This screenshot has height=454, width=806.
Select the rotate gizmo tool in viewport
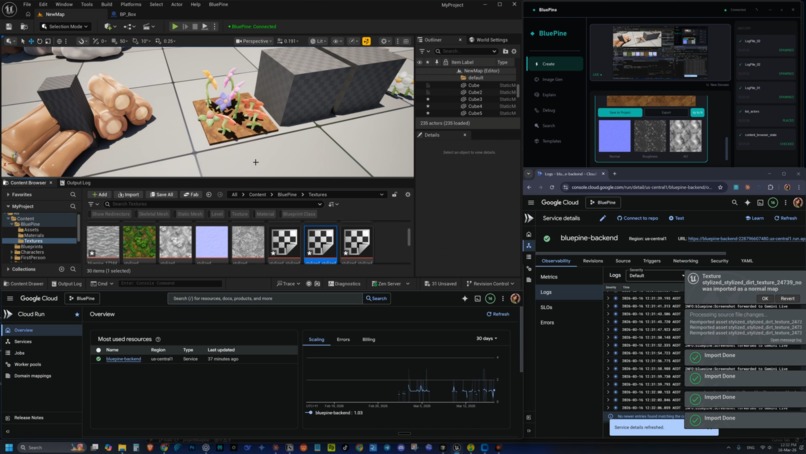click(x=39, y=41)
